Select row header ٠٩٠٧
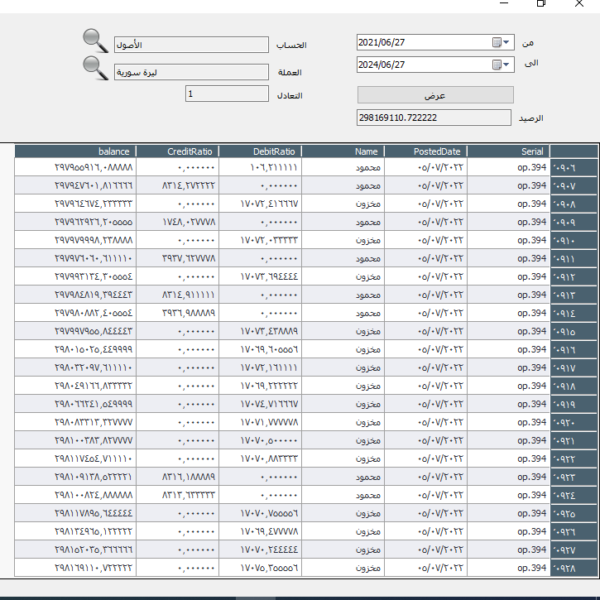Image resolution: width=600 pixels, height=600 pixels. tap(574, 186)
